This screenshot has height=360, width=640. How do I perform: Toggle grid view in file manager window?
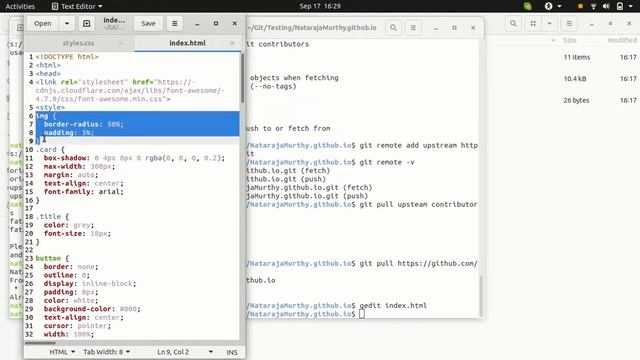point(533,24)
